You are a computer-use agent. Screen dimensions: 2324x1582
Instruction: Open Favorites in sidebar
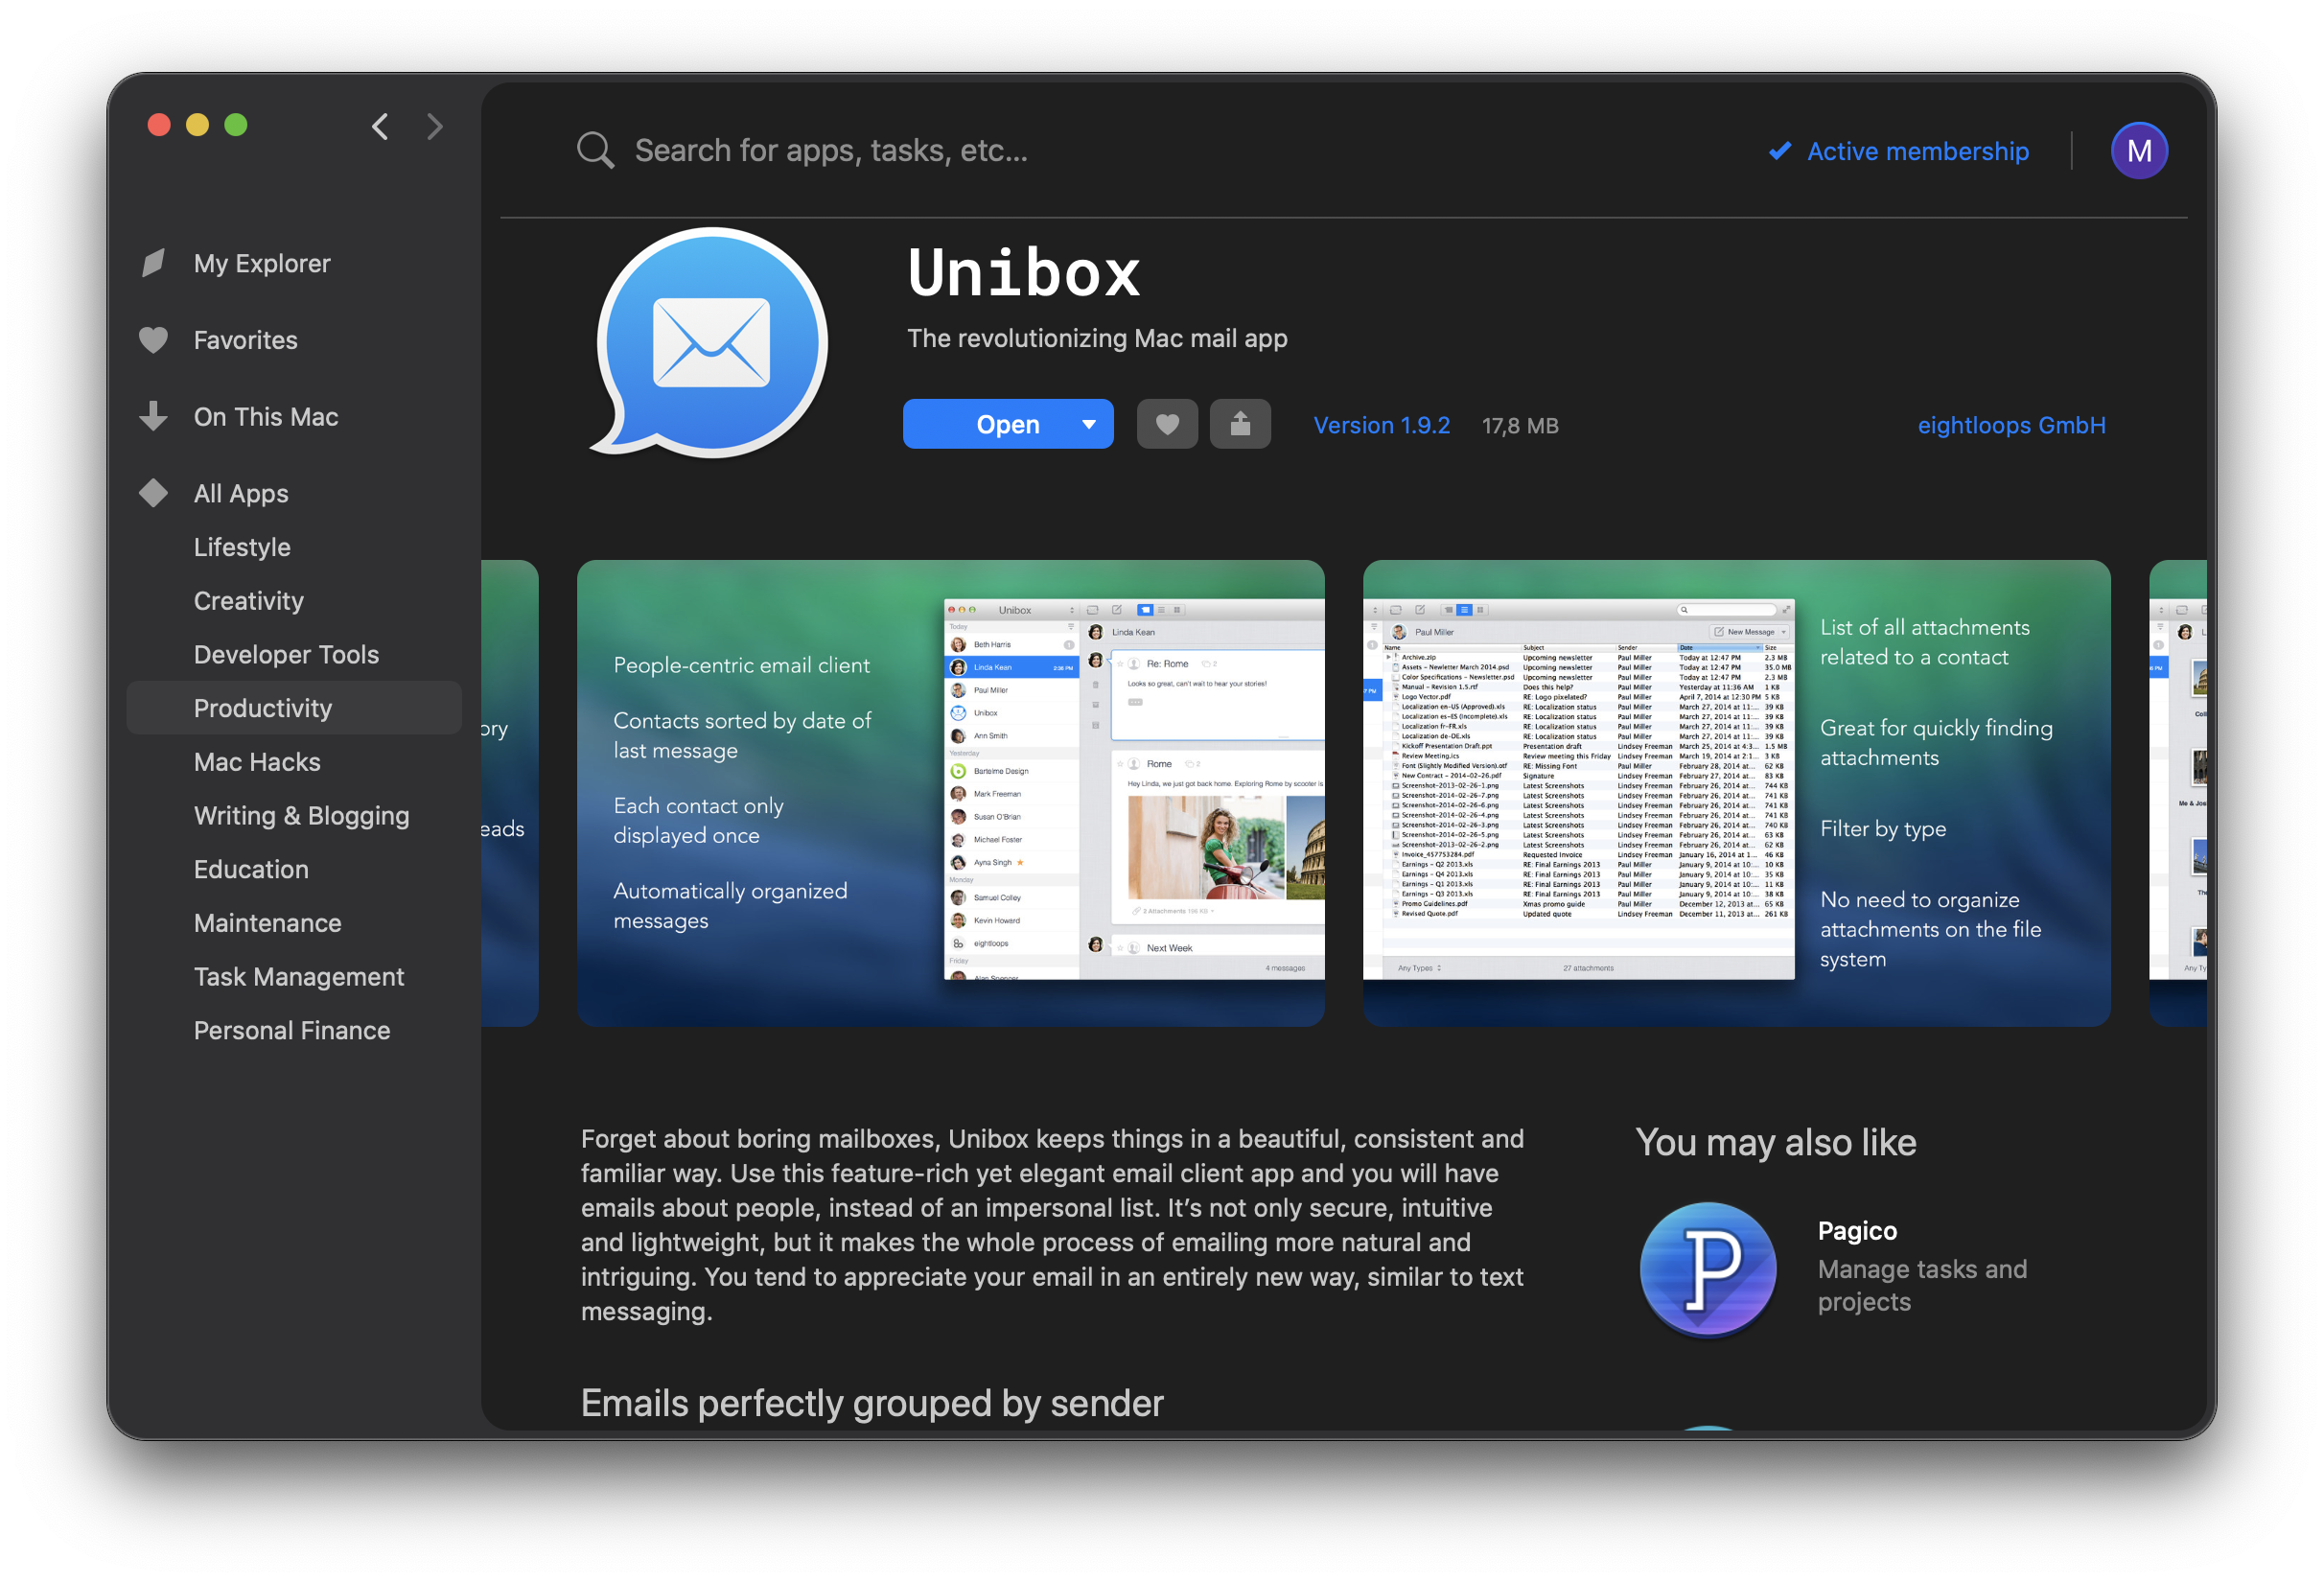(x=245, y=340)
